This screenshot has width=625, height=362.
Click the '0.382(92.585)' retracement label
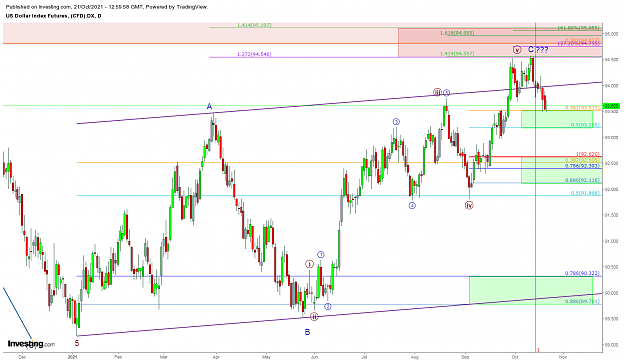(x=582, y=160)
